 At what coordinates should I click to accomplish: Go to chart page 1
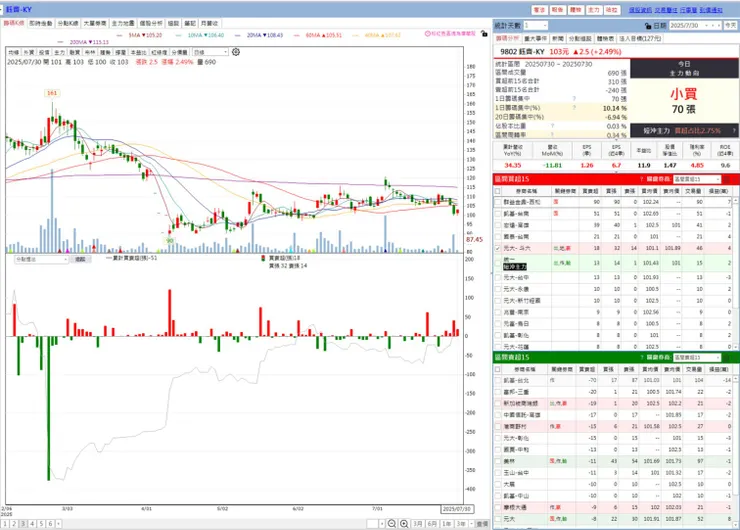[5, 523]
